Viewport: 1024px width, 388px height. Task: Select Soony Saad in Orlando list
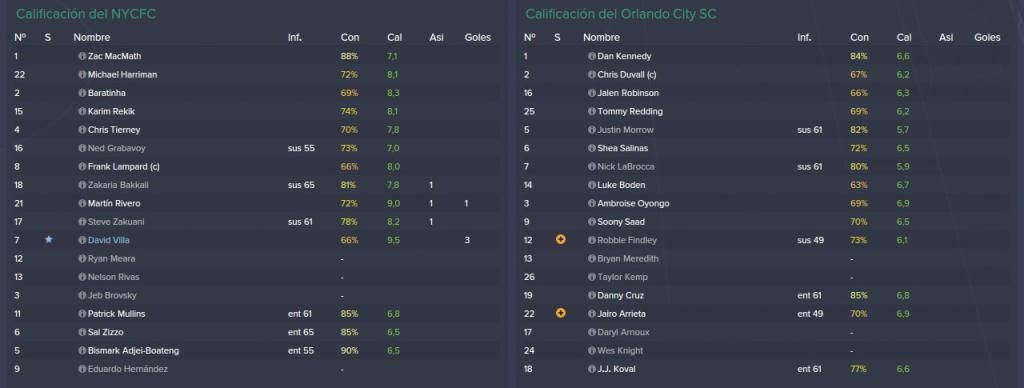pos(620,222)
